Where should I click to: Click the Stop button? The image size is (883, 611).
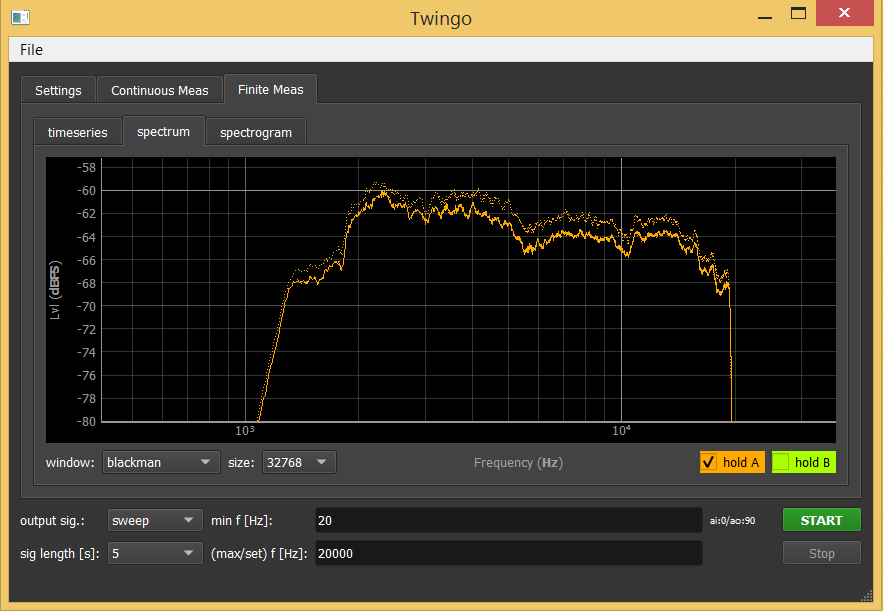[822, 553]
